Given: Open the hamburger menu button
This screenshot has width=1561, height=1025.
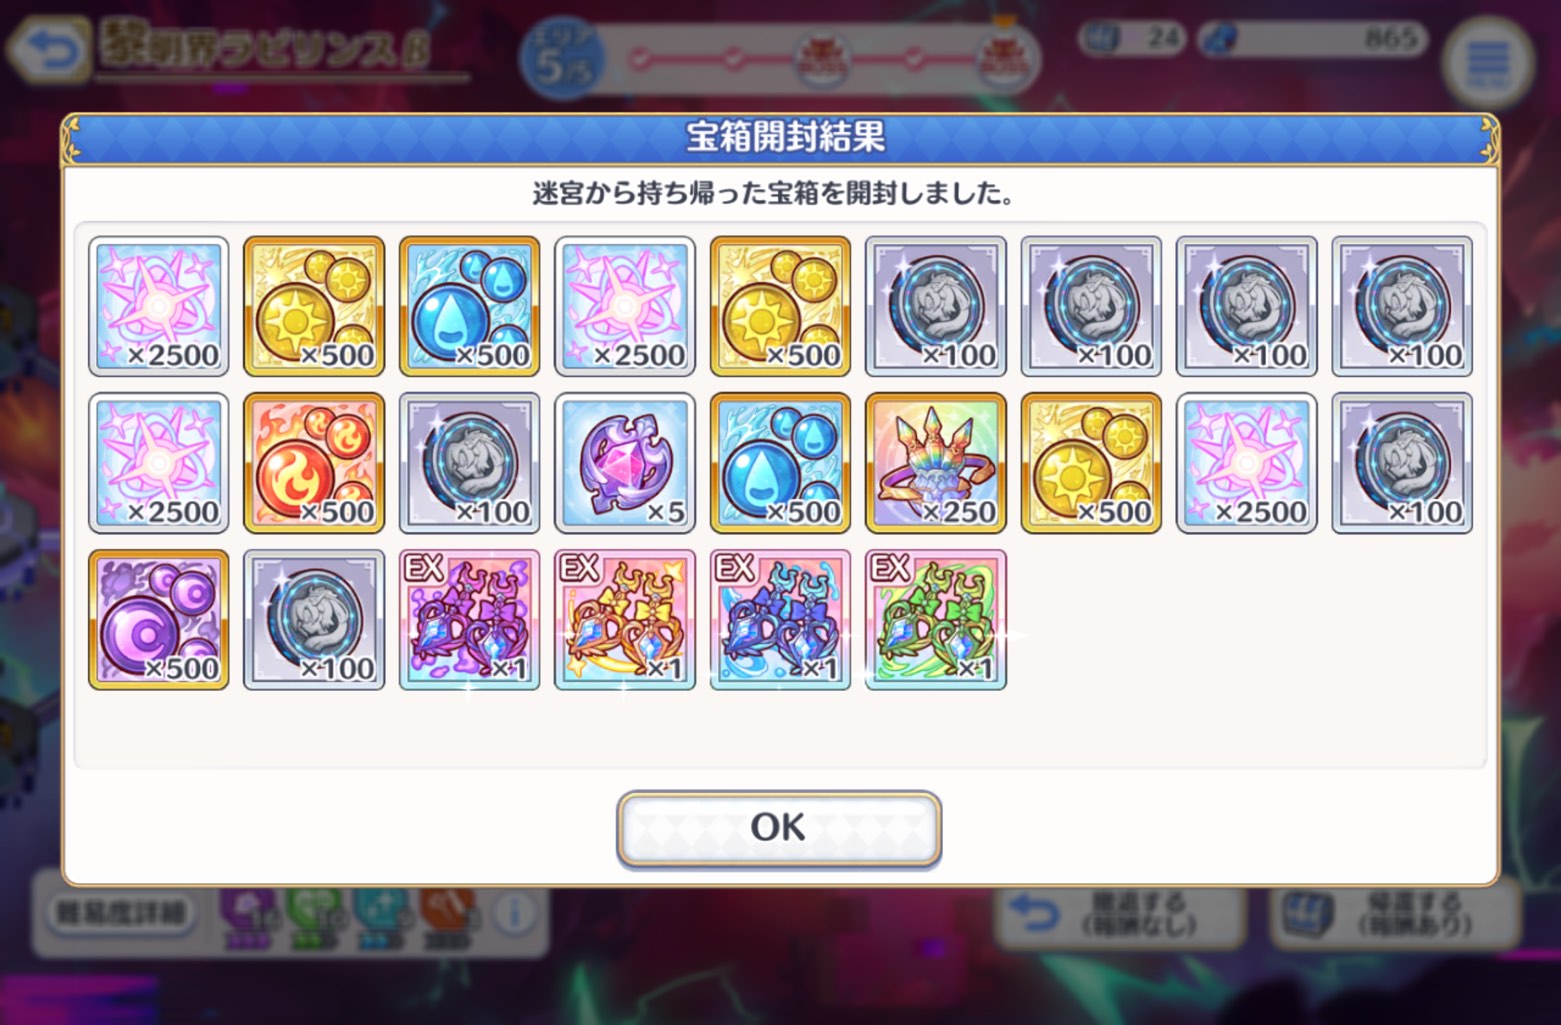Looking at the screenshot, I should [1488, 63].
